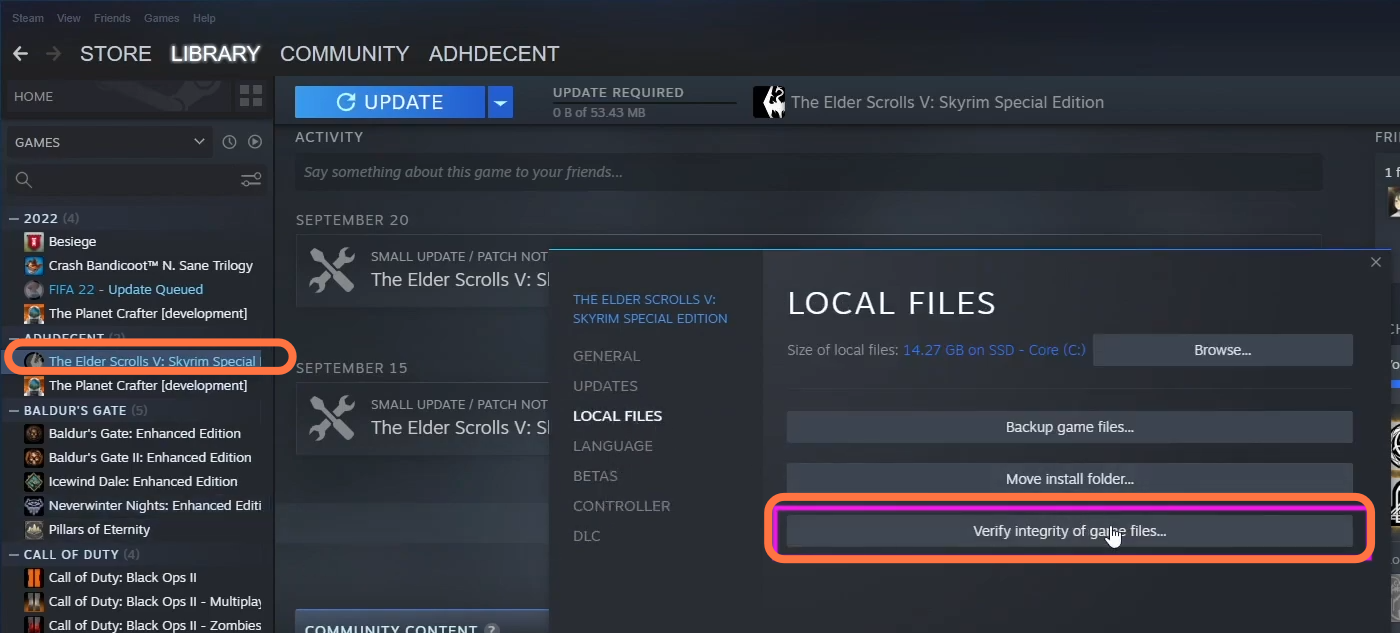This screenshot has width=1400, height=633.
Task: Click Planet Crafter icon under ADHDECENT
Action: 34,385
